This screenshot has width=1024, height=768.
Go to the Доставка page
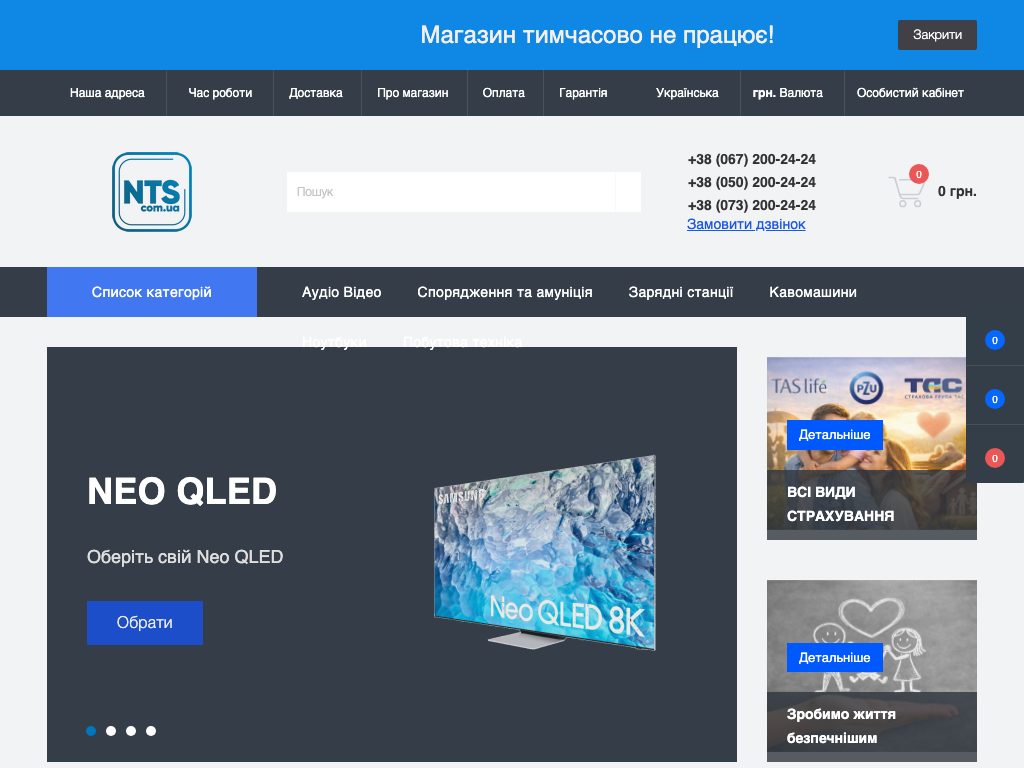[x=315, y=93]
